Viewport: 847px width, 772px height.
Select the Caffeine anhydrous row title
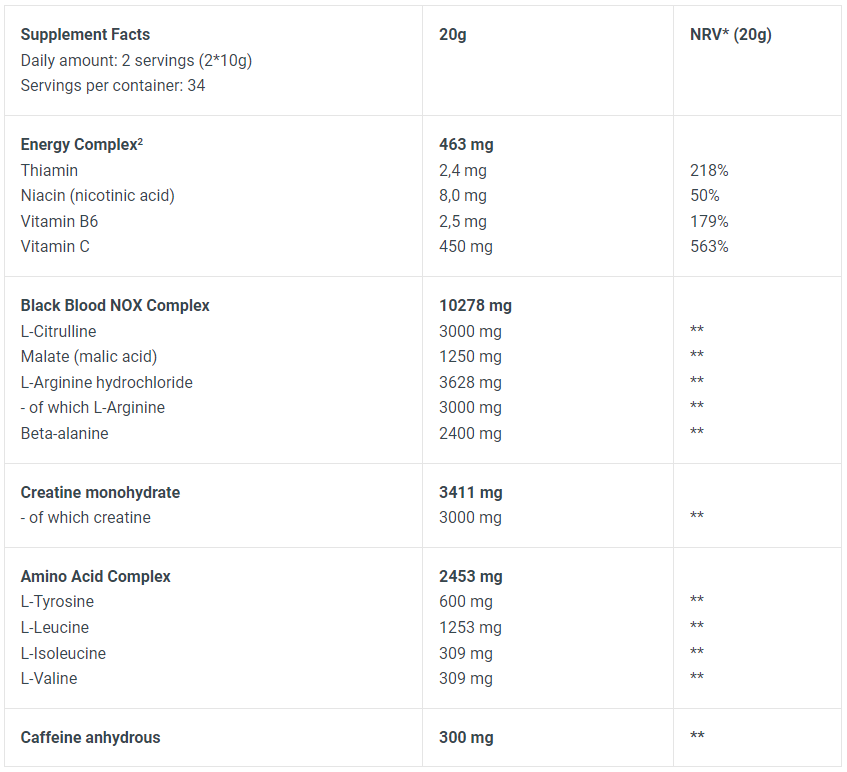pyautogui.click(x=91, y=737)
